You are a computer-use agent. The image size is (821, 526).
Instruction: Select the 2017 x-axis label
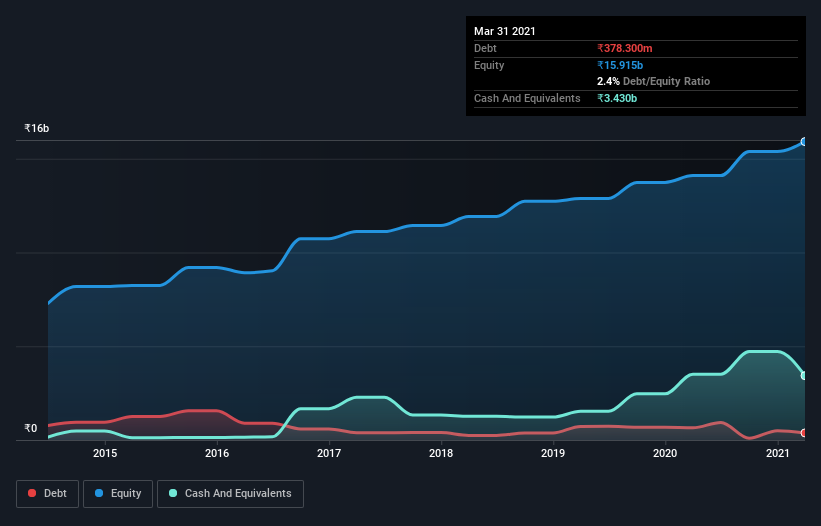point(329,453)
